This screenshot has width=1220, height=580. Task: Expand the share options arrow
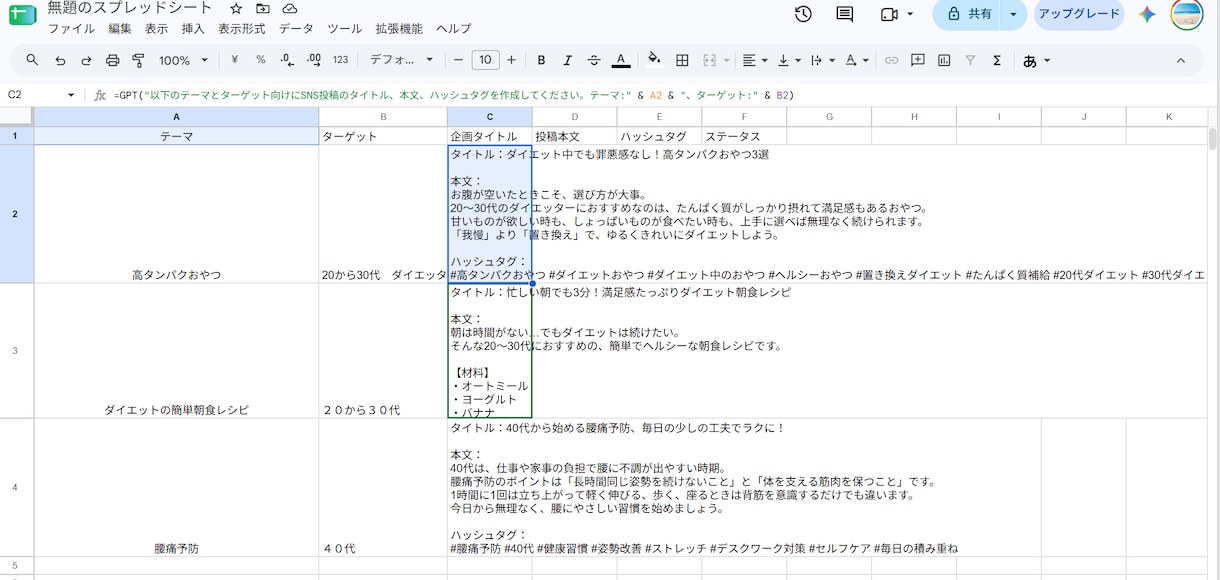tap(1014, 14)
